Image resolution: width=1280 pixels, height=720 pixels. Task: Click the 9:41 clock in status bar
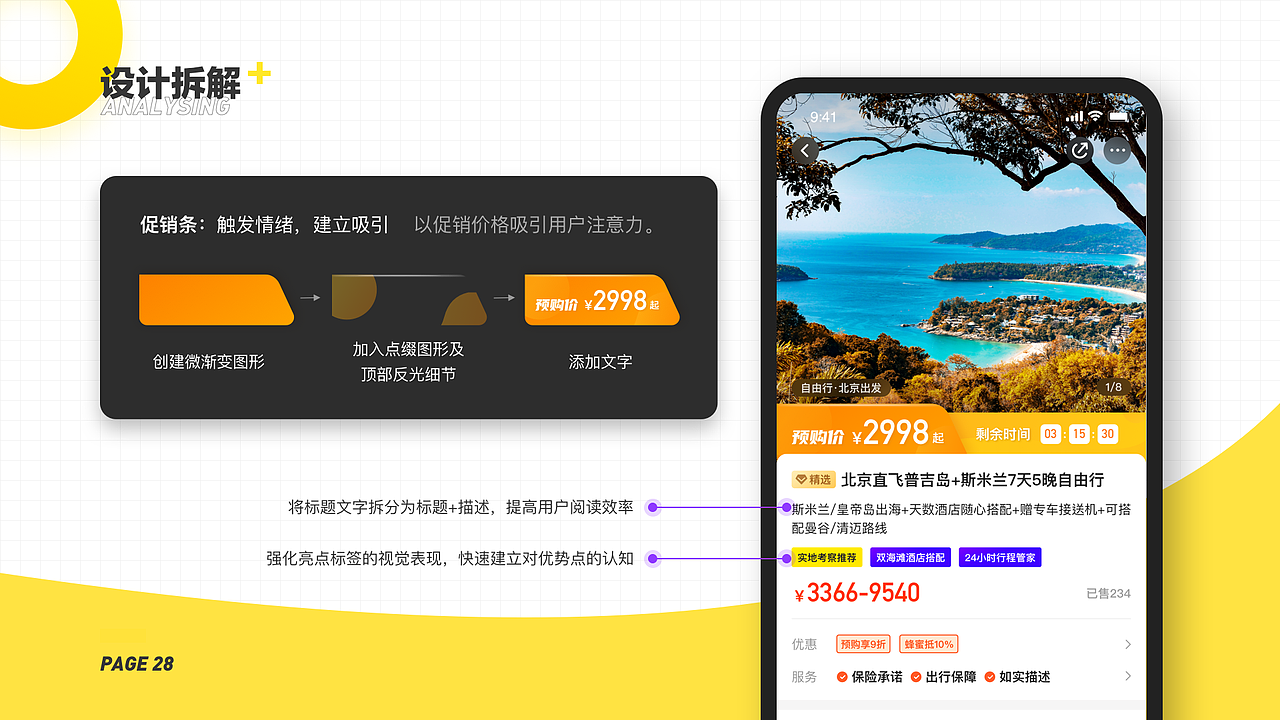(x=823, y=117)
